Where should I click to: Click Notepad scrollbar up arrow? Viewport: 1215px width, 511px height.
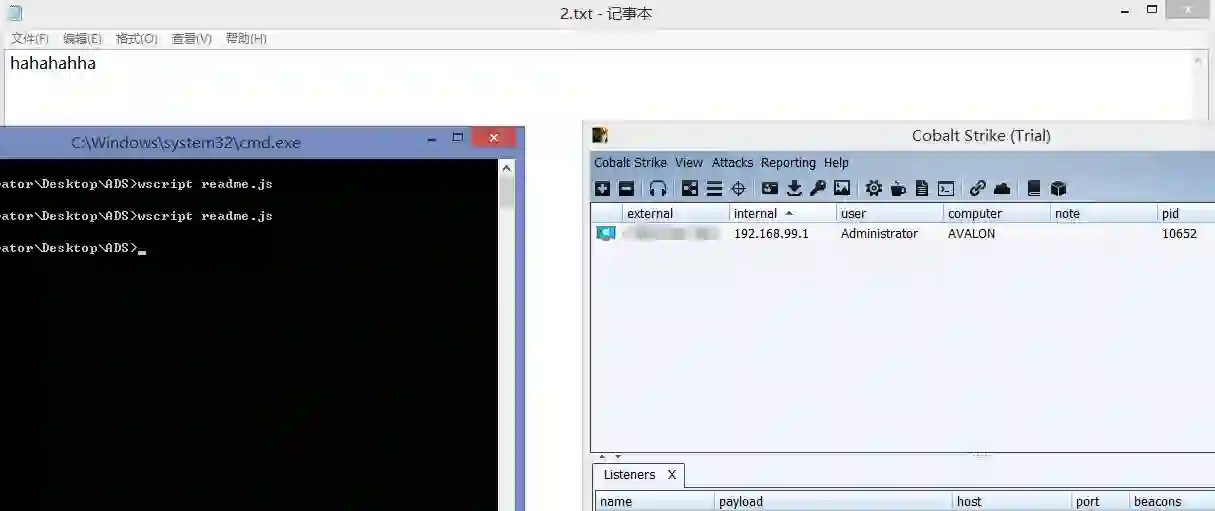[x=1199, y=59]
